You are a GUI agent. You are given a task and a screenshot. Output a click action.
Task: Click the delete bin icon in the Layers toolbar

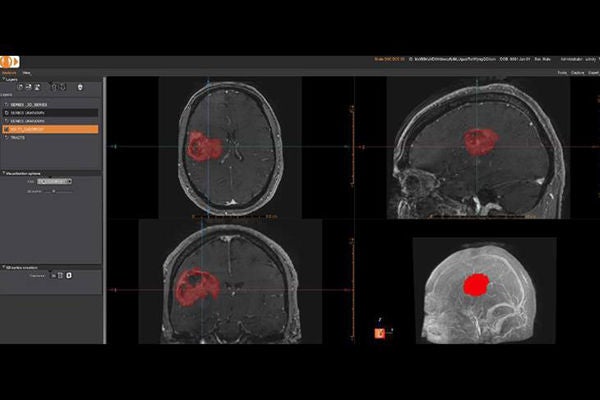80,87
